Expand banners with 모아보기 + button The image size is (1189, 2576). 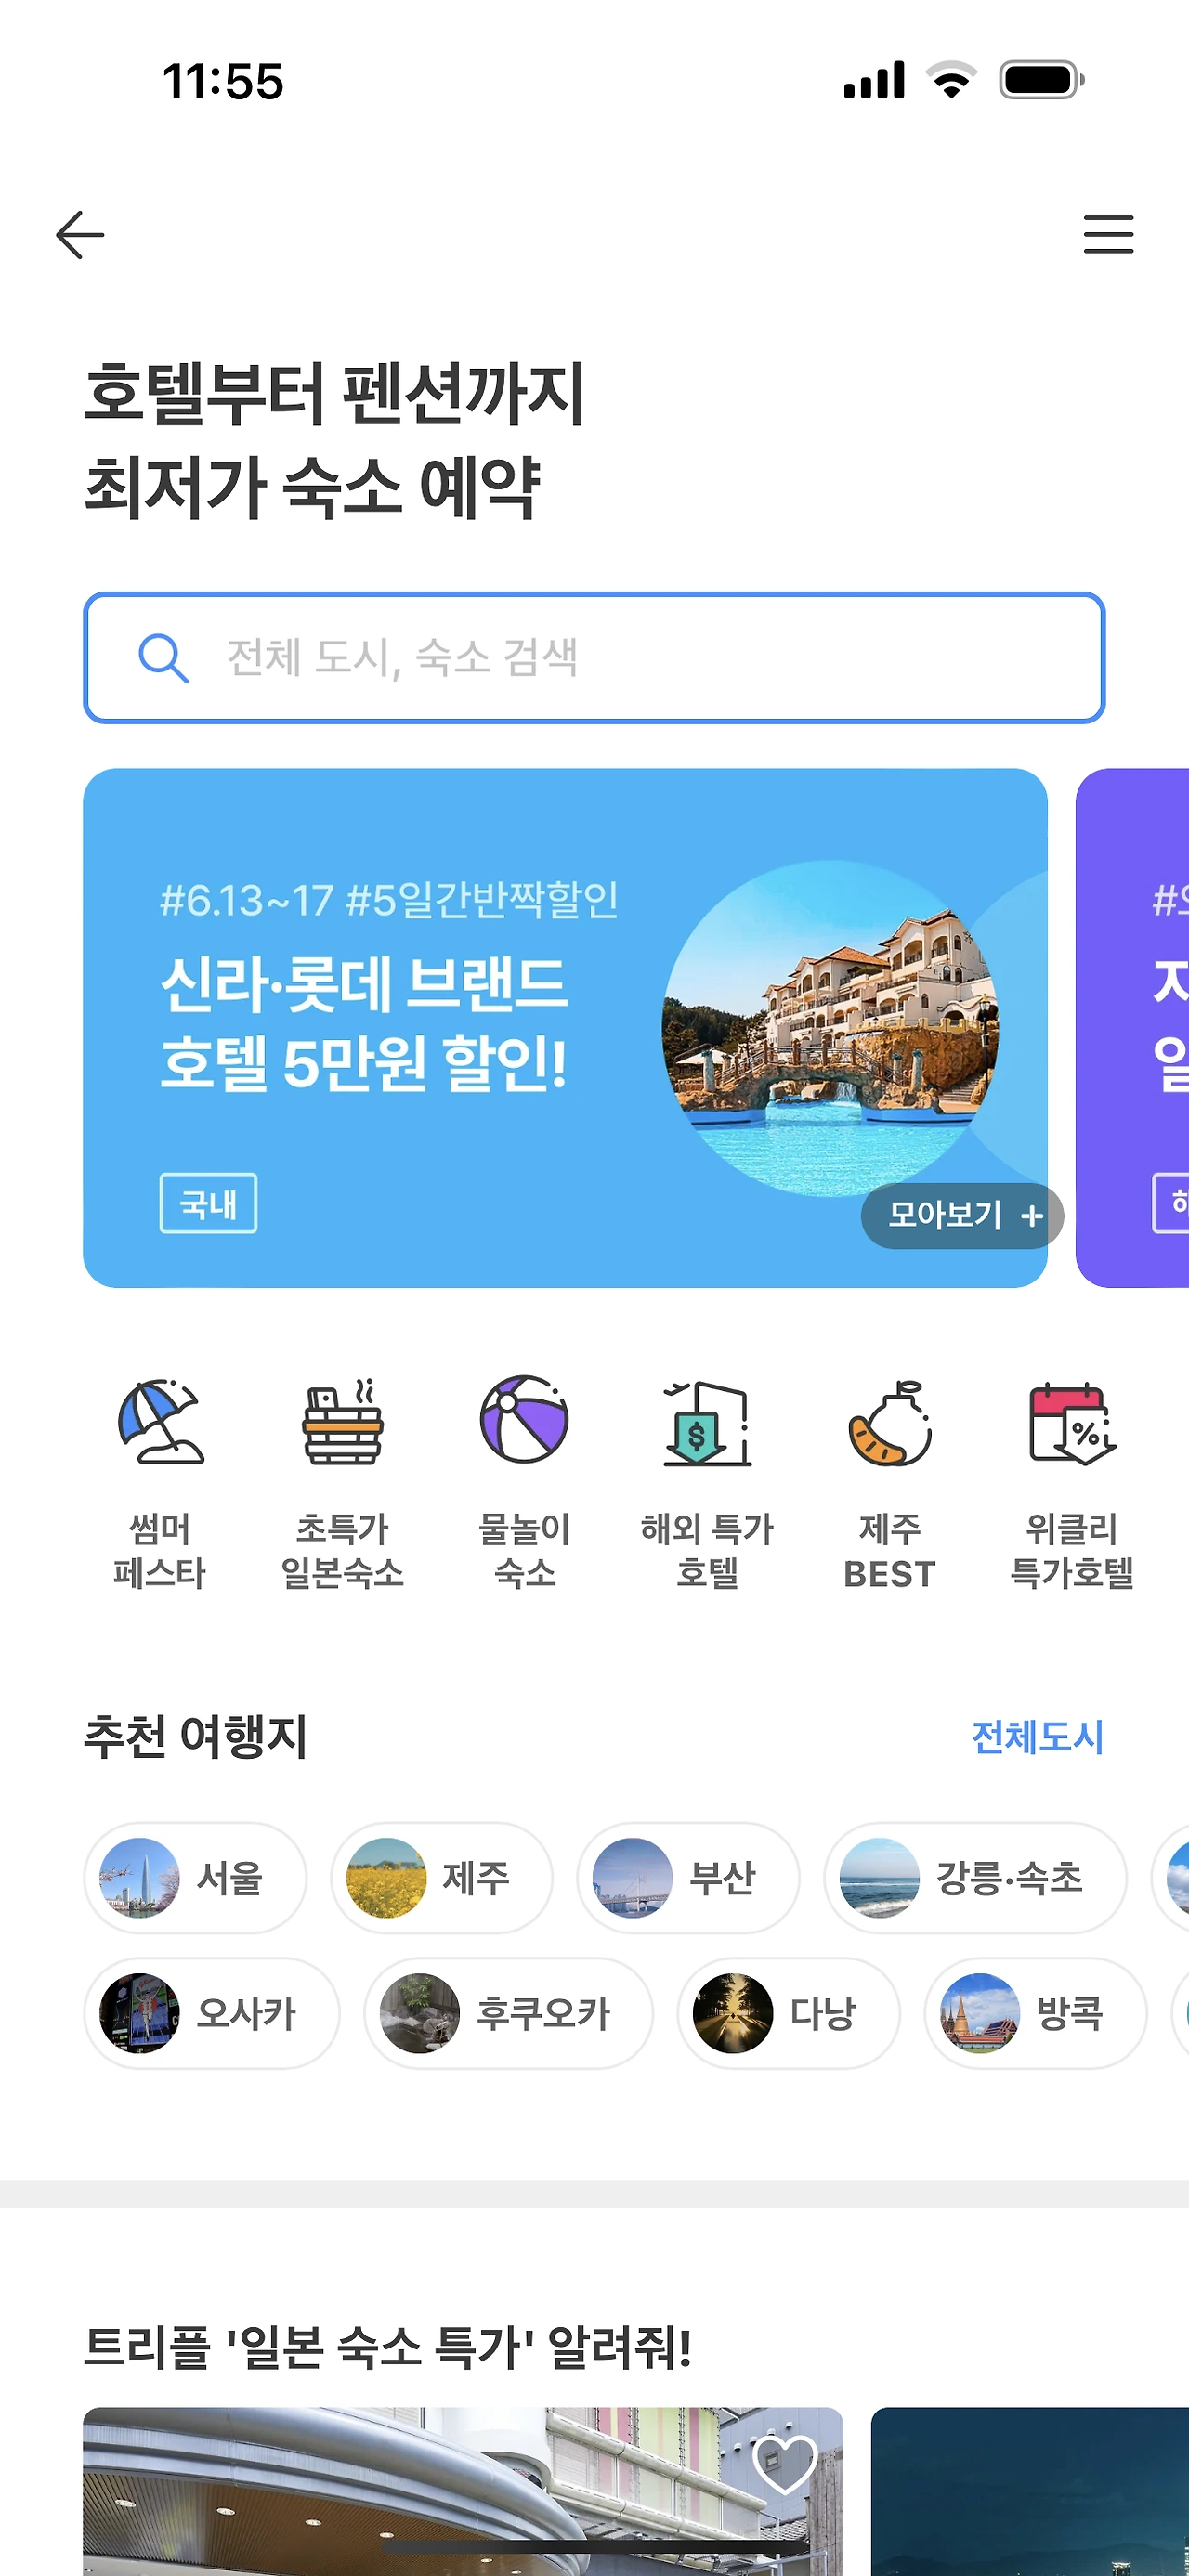(962, 1215)
